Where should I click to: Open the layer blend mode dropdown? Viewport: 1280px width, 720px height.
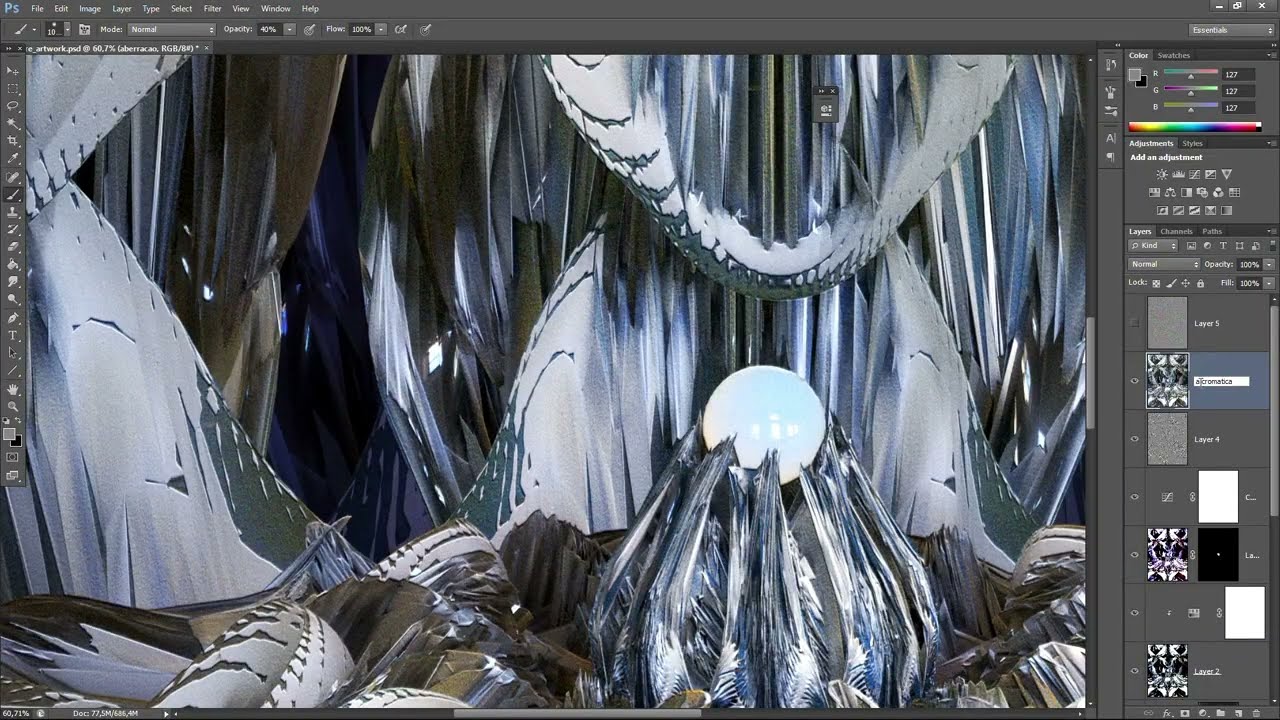1164,264
